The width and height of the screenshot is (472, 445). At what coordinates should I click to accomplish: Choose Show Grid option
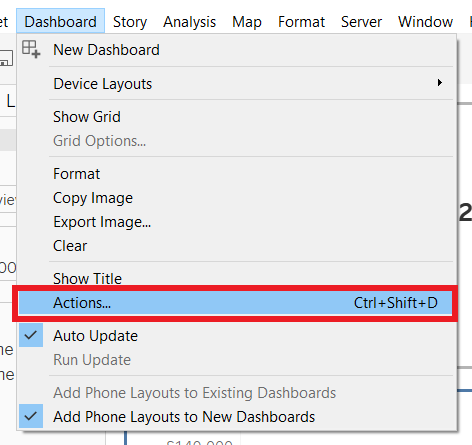tap(237, 117)
